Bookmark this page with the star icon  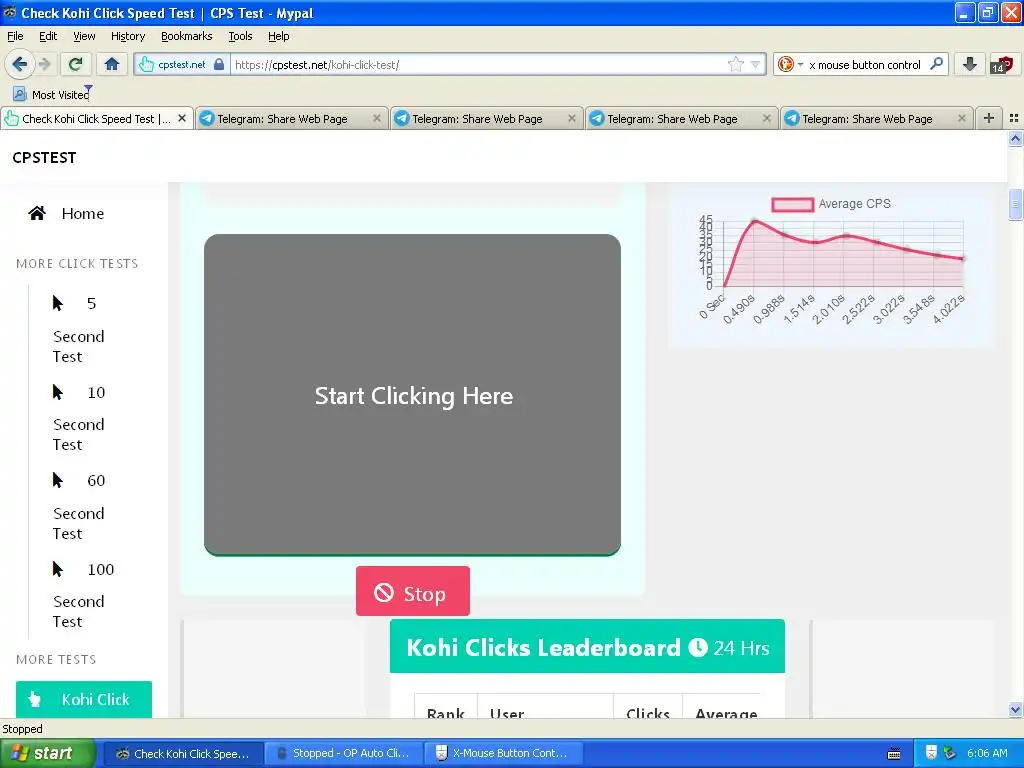point(735,64)
